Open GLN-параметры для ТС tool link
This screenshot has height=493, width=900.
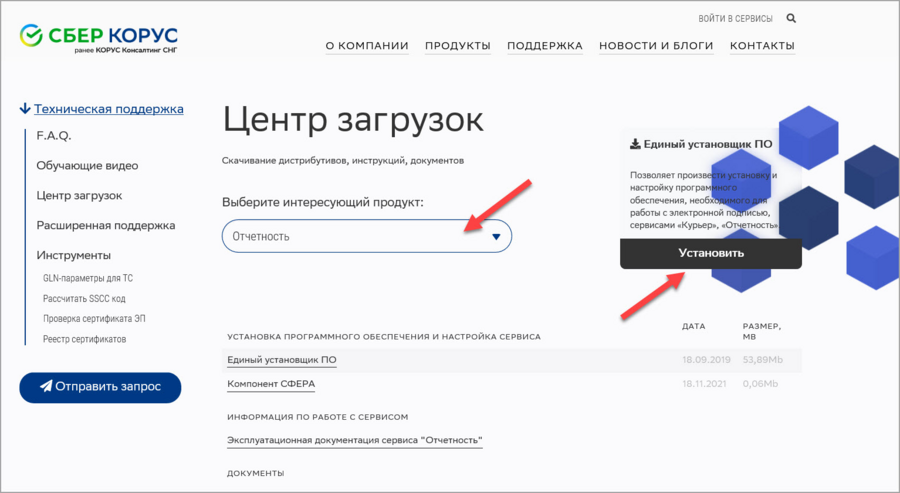click(x=88, y=278)
